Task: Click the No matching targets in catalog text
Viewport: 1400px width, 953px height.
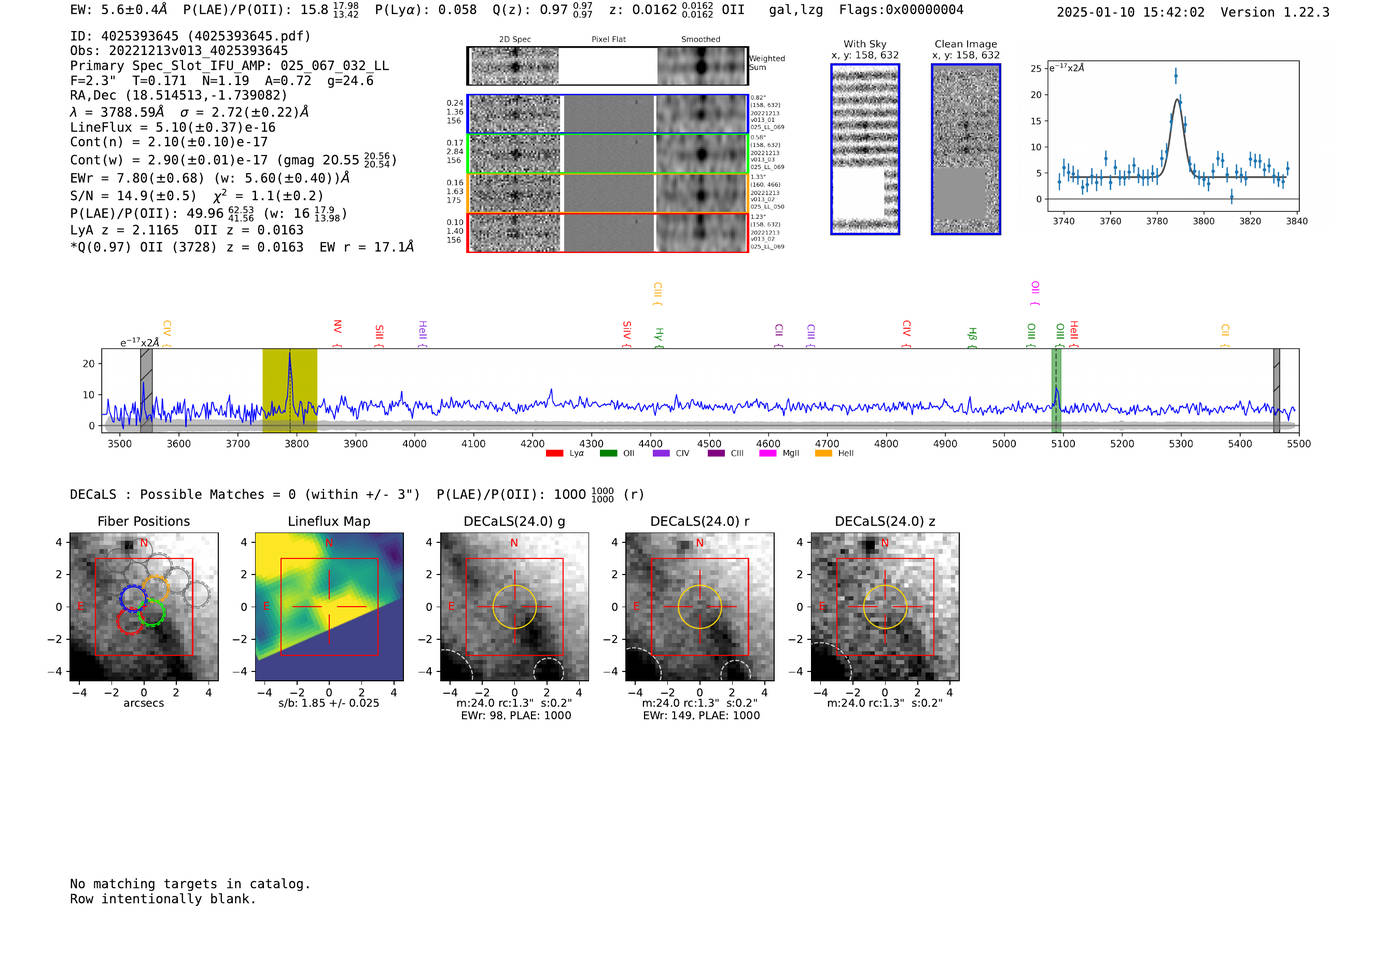Action: pos(190,884)
